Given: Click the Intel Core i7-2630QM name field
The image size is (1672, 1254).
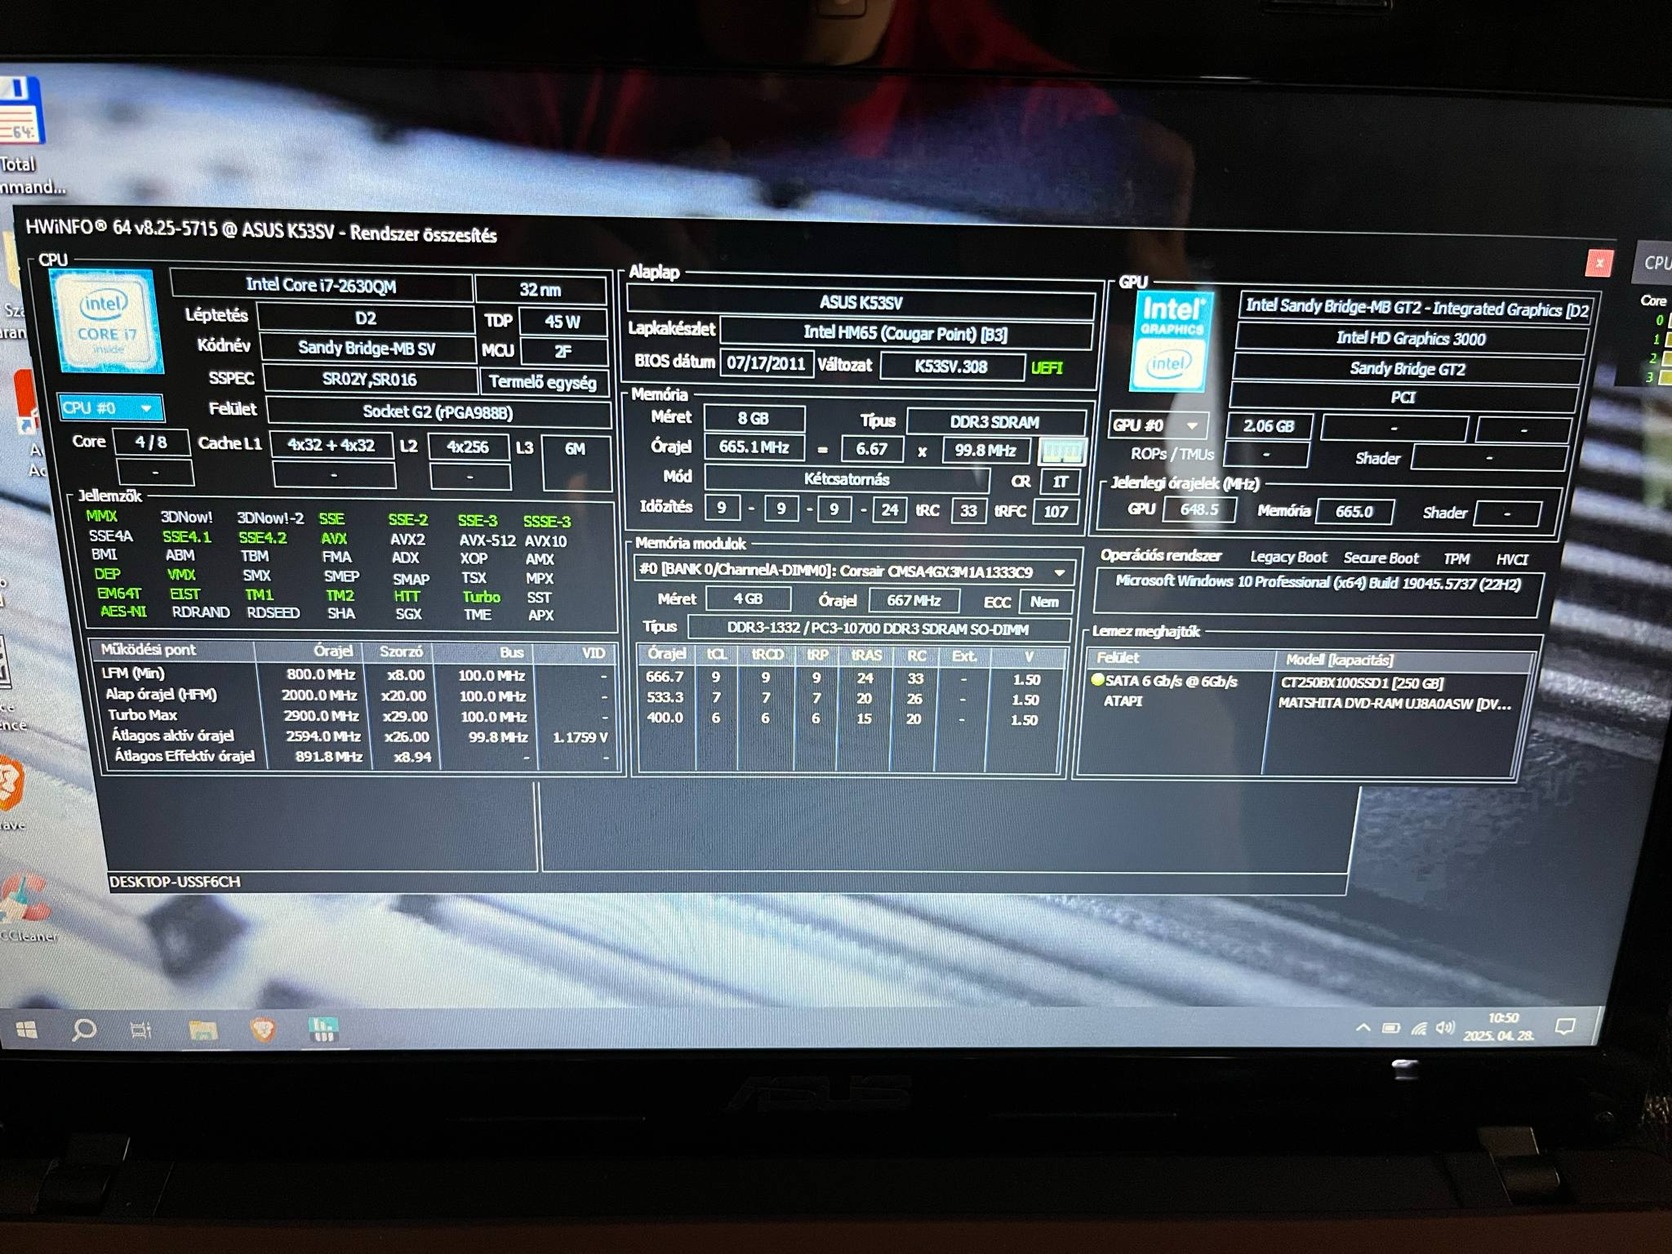Looking at the screenshot, I should click(x=321, y=285).
